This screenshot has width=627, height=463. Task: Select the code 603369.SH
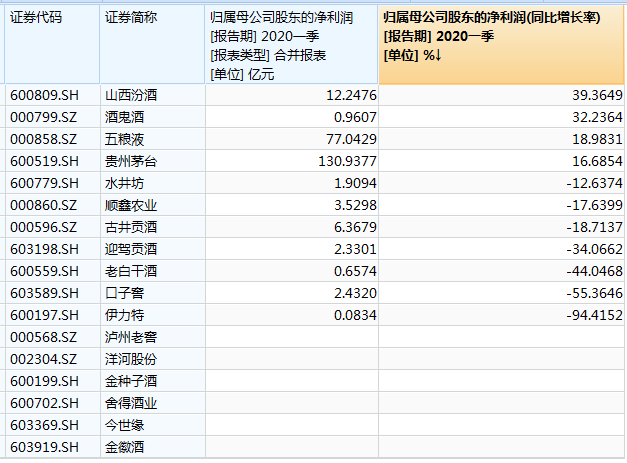coord(44,425)
